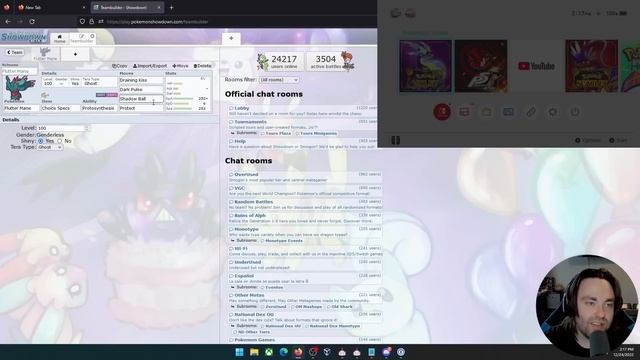Screen dimensions: 640x360
Task: Edit the Protosynthesis ability field
Action: [x=99, y=108]
